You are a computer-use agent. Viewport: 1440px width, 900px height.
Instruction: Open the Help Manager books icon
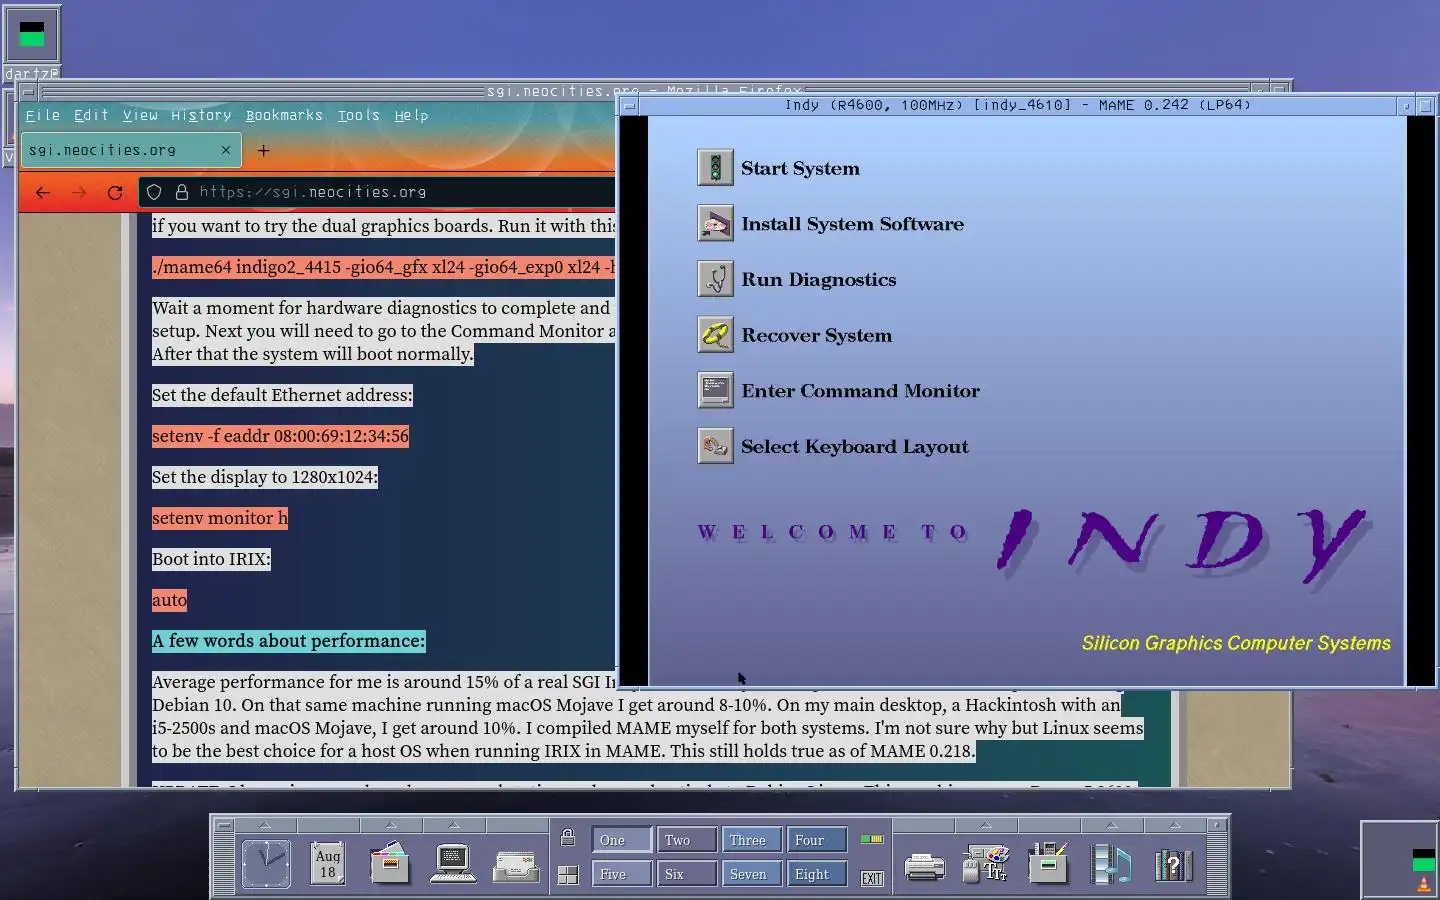tap(1172, 865)
